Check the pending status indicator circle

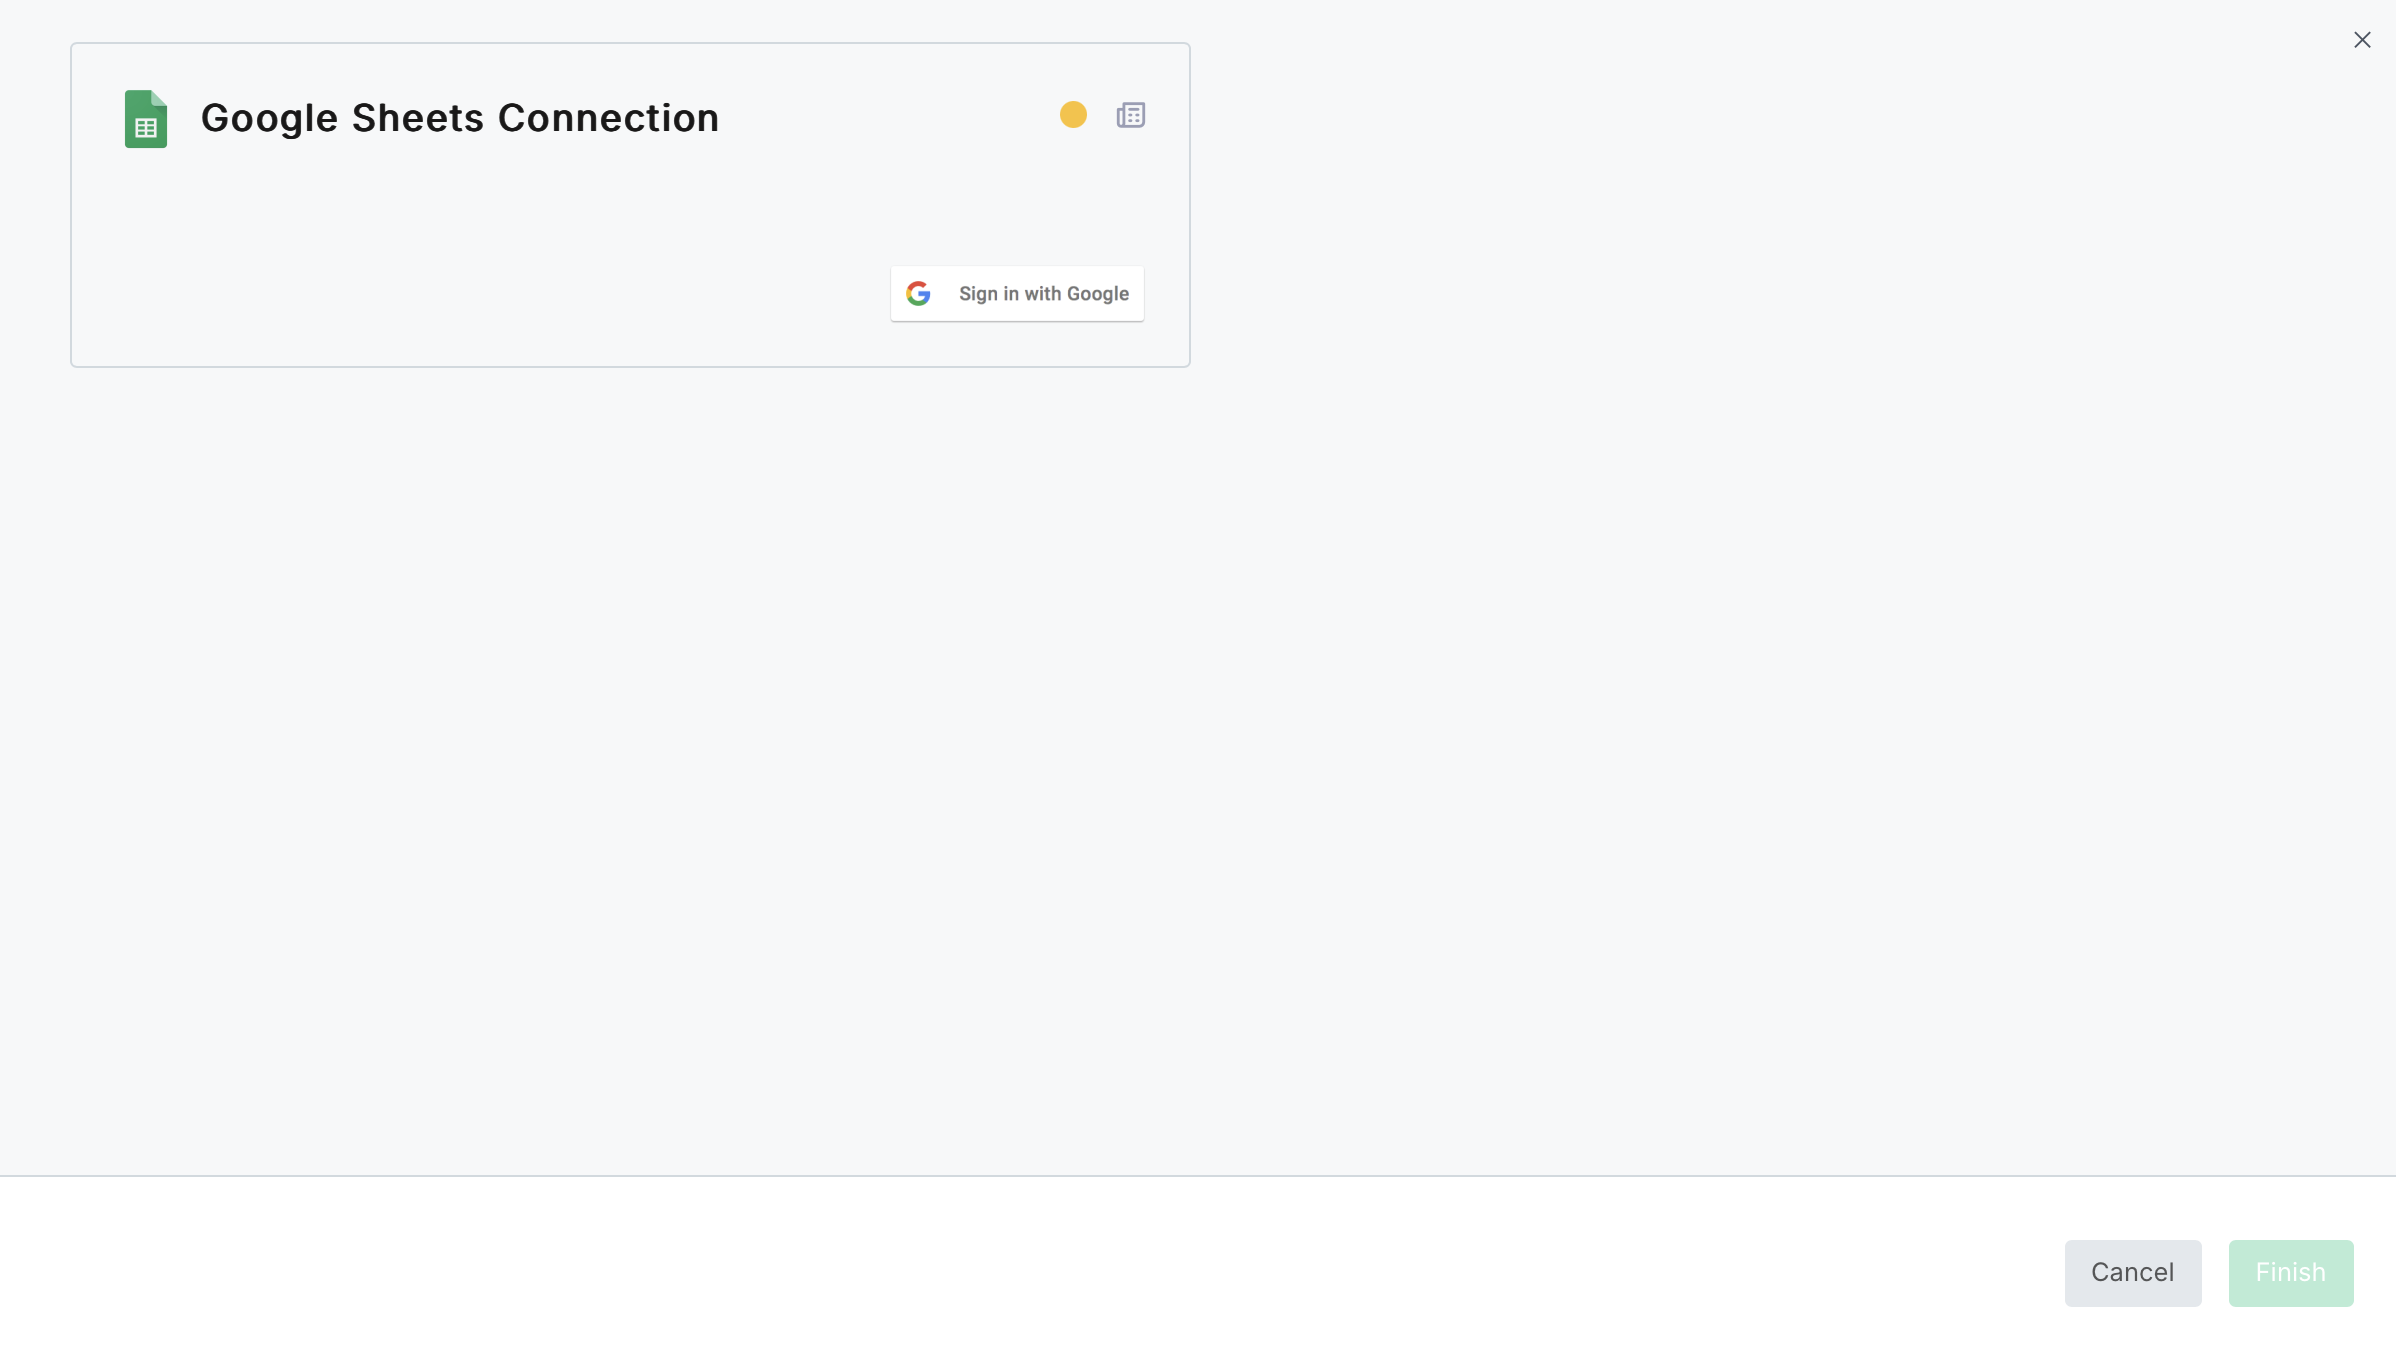[x=1073, y=115]
